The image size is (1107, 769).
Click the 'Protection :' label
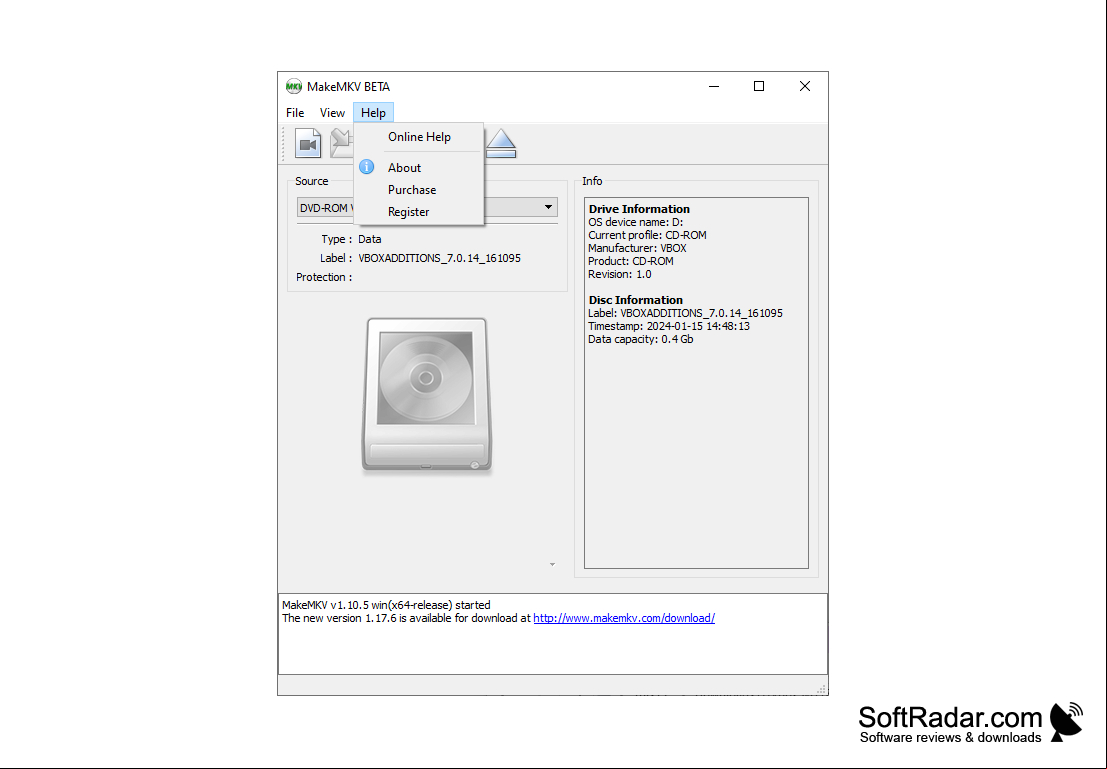324,278
